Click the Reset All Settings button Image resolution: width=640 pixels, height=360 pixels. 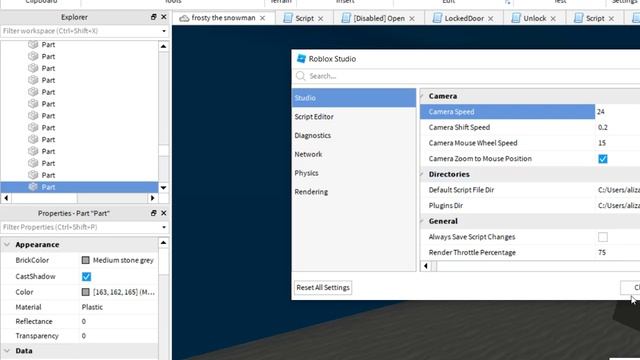pyautogui.click(x=323, y=287)
